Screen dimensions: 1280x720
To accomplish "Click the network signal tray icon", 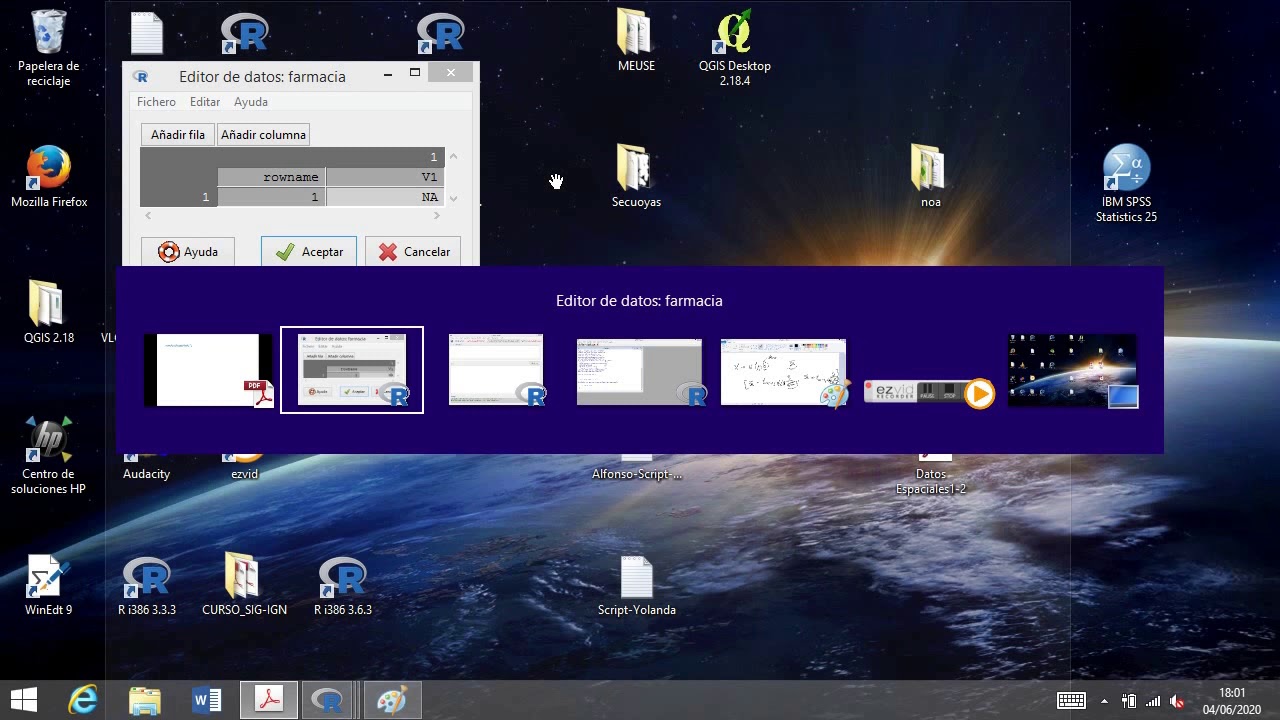I will tap(1153, 701).
